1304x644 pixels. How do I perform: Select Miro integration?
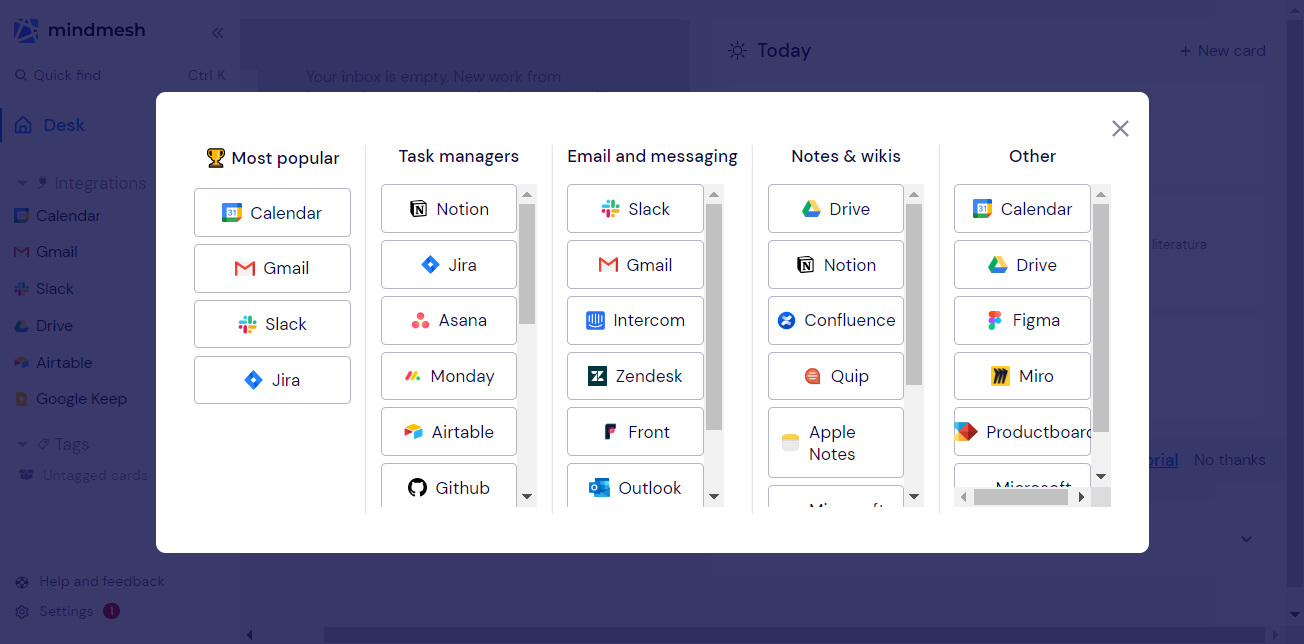pos(1022,377)
